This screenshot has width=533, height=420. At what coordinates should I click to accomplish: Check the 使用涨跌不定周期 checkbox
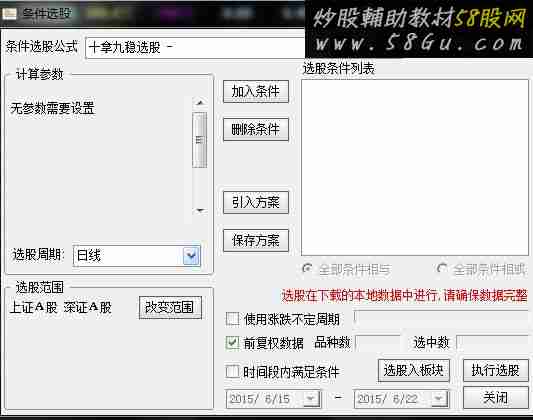(x=233, y=319)
